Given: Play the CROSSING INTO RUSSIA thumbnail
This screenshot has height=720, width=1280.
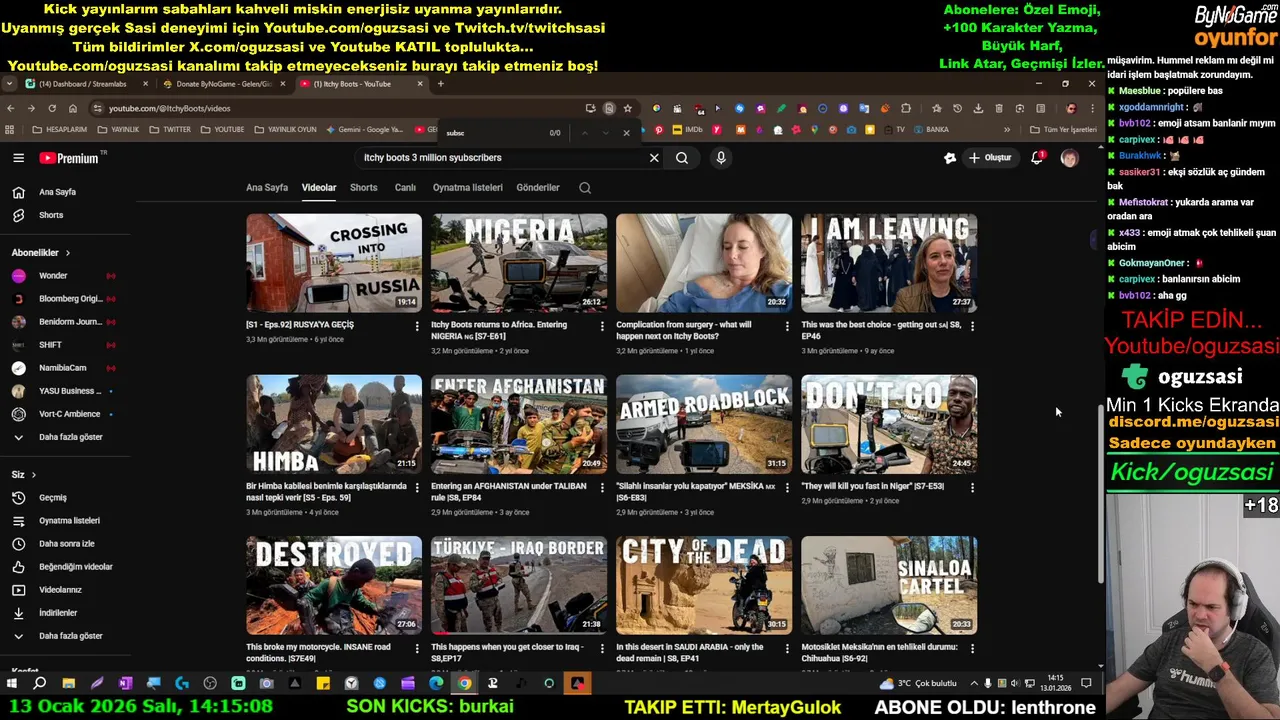Looking at the screenshot, I should pyautogui.click(x=334, y=263).
